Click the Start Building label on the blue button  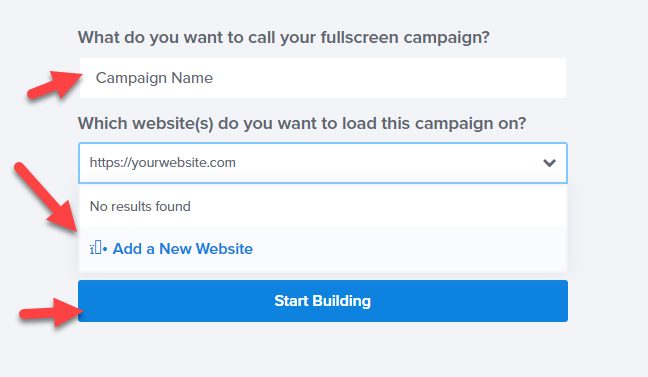323,301
